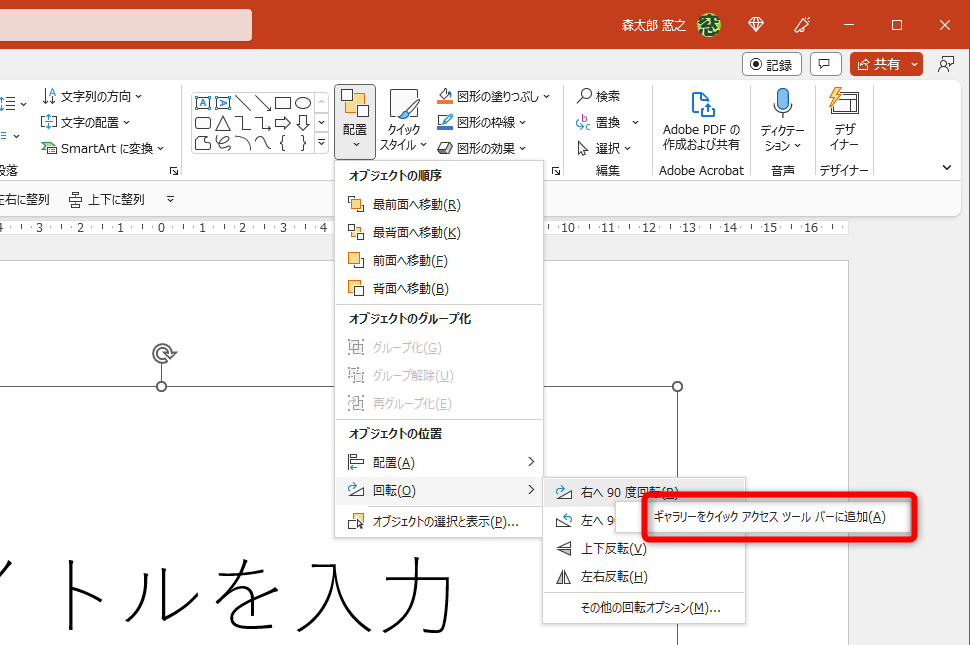Screen dimensions: 970x645
Task: Open the comments pane icon
Action: point(825,64)
